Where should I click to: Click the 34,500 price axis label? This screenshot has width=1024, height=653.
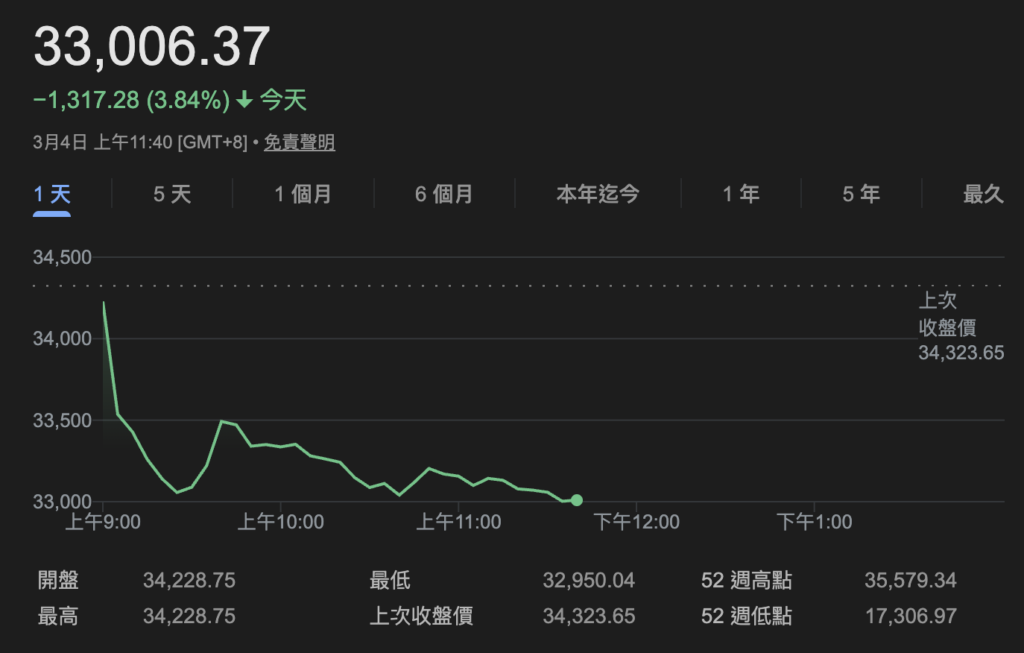pyautogui.click(x=63, y=258)
